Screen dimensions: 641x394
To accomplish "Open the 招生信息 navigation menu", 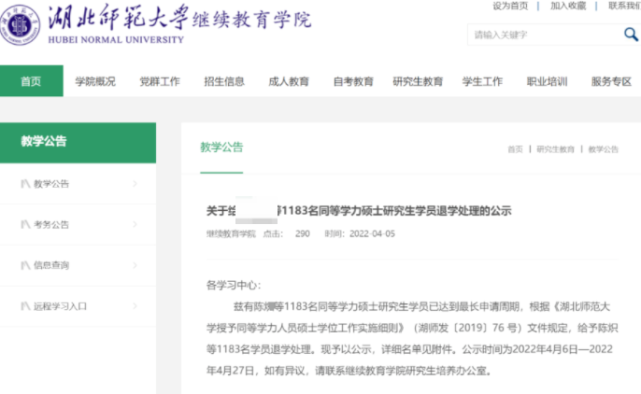I will coord(224,81).
